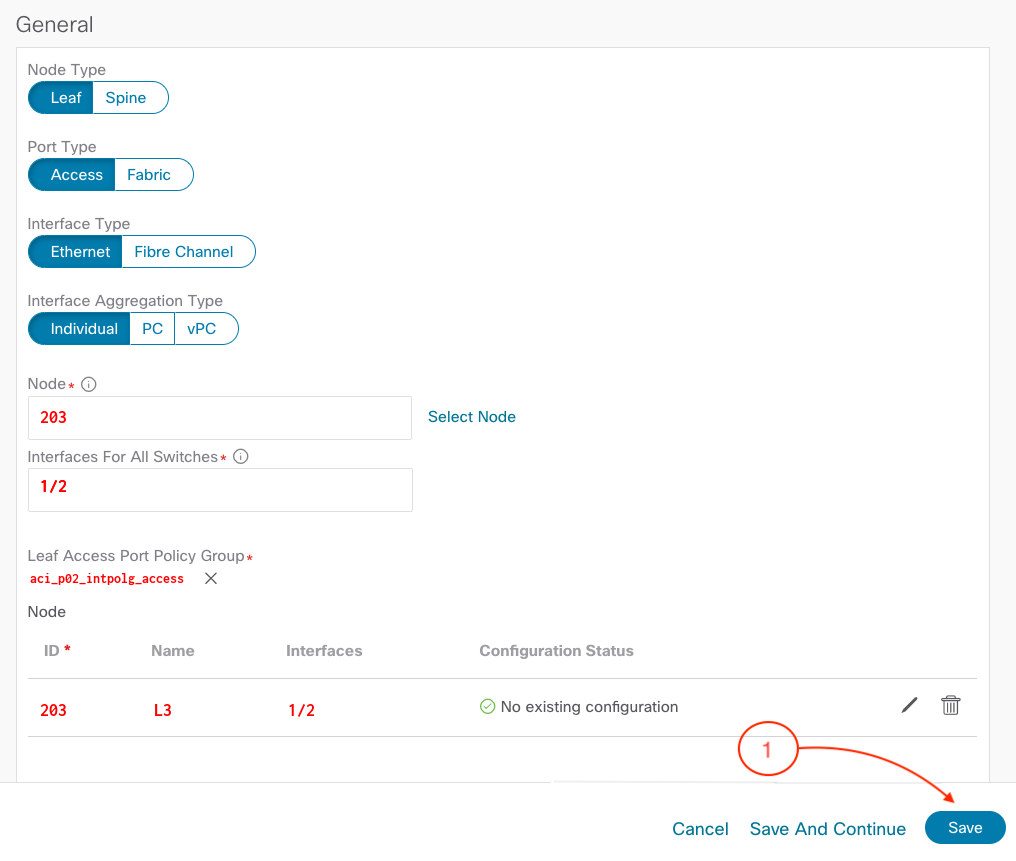Screen dimensions: 1016x861
Task: Click the Interface Aggregation Type label
Action: (125, 301)
